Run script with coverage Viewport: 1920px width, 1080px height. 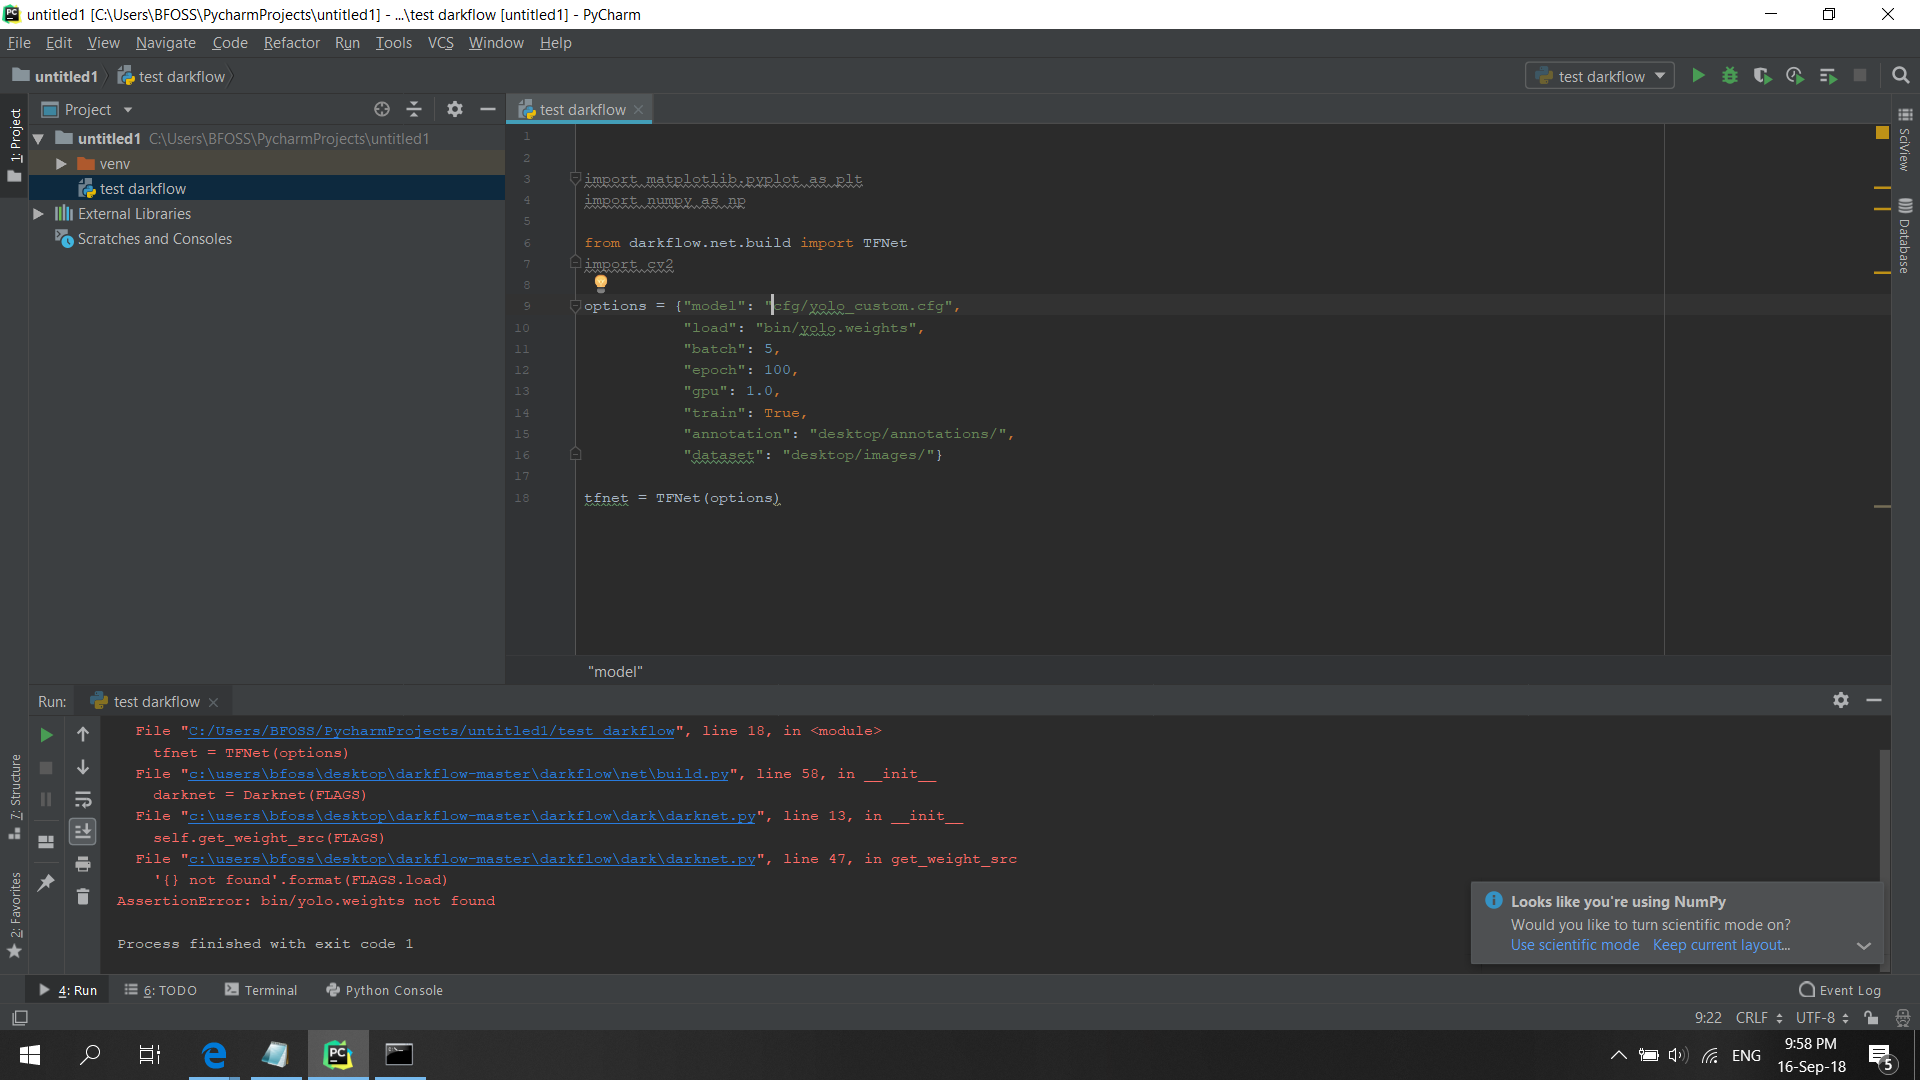coord(1763,75)
